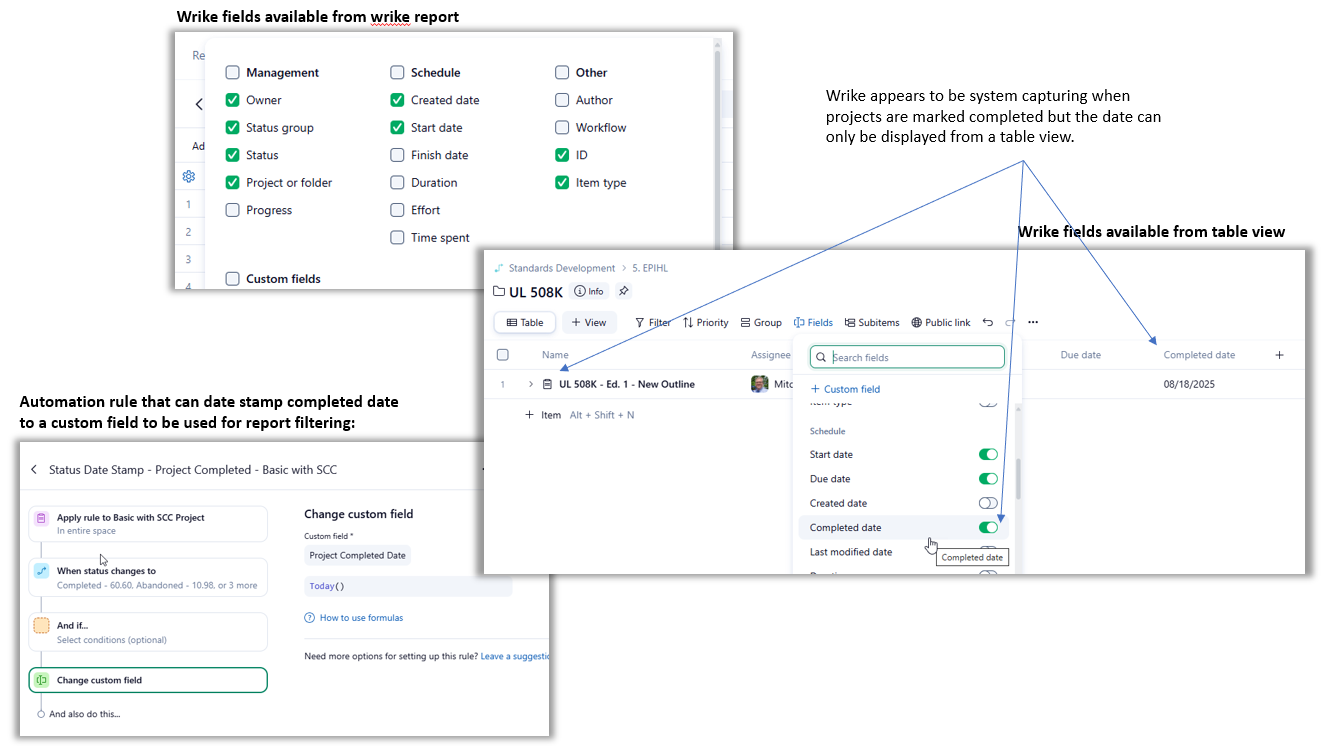Viewport: 1328px width, 753px height.
Task: Click the orange And if condition icon
Action: [x=41, y=626]
